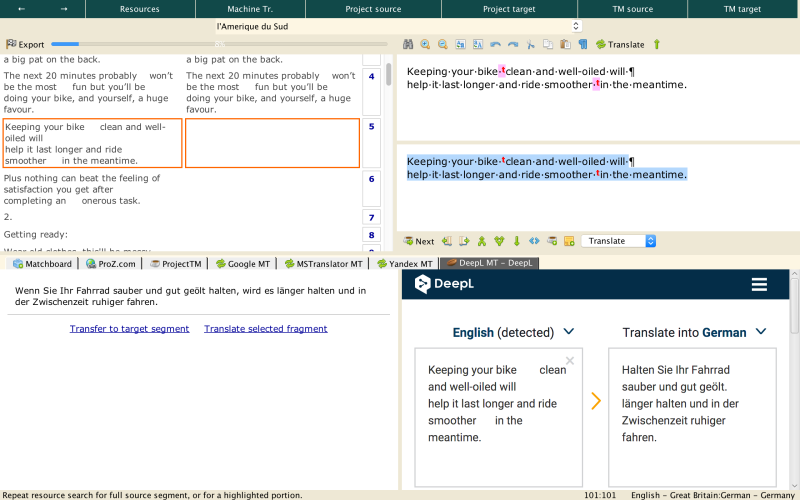
Task: Expand Translate into German language dropdown
Action: [694, 333]
